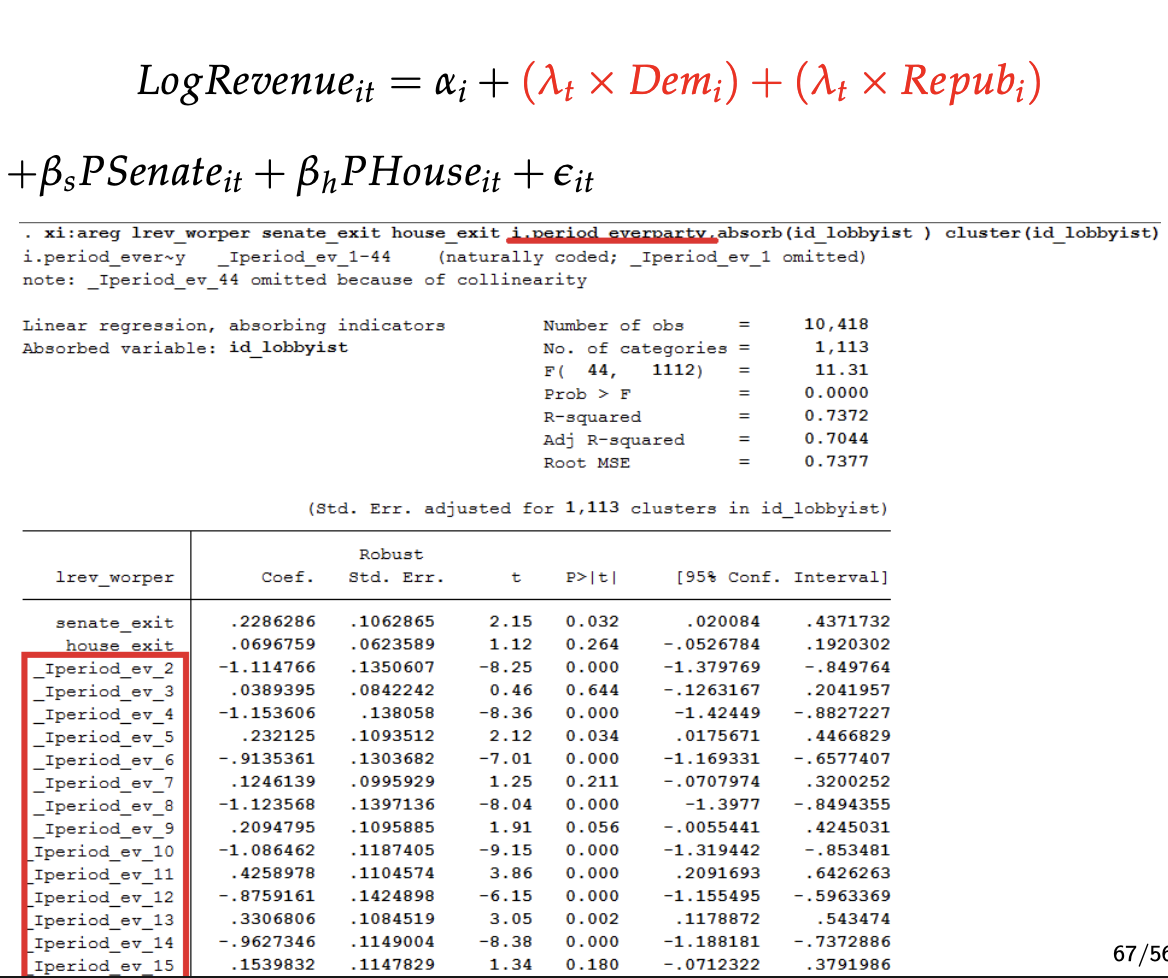Image resolution: width=1168 pixels, height=978 pixels.
Task: Select the _Iperiod_ev_2 row label
Action: point(104,668)
